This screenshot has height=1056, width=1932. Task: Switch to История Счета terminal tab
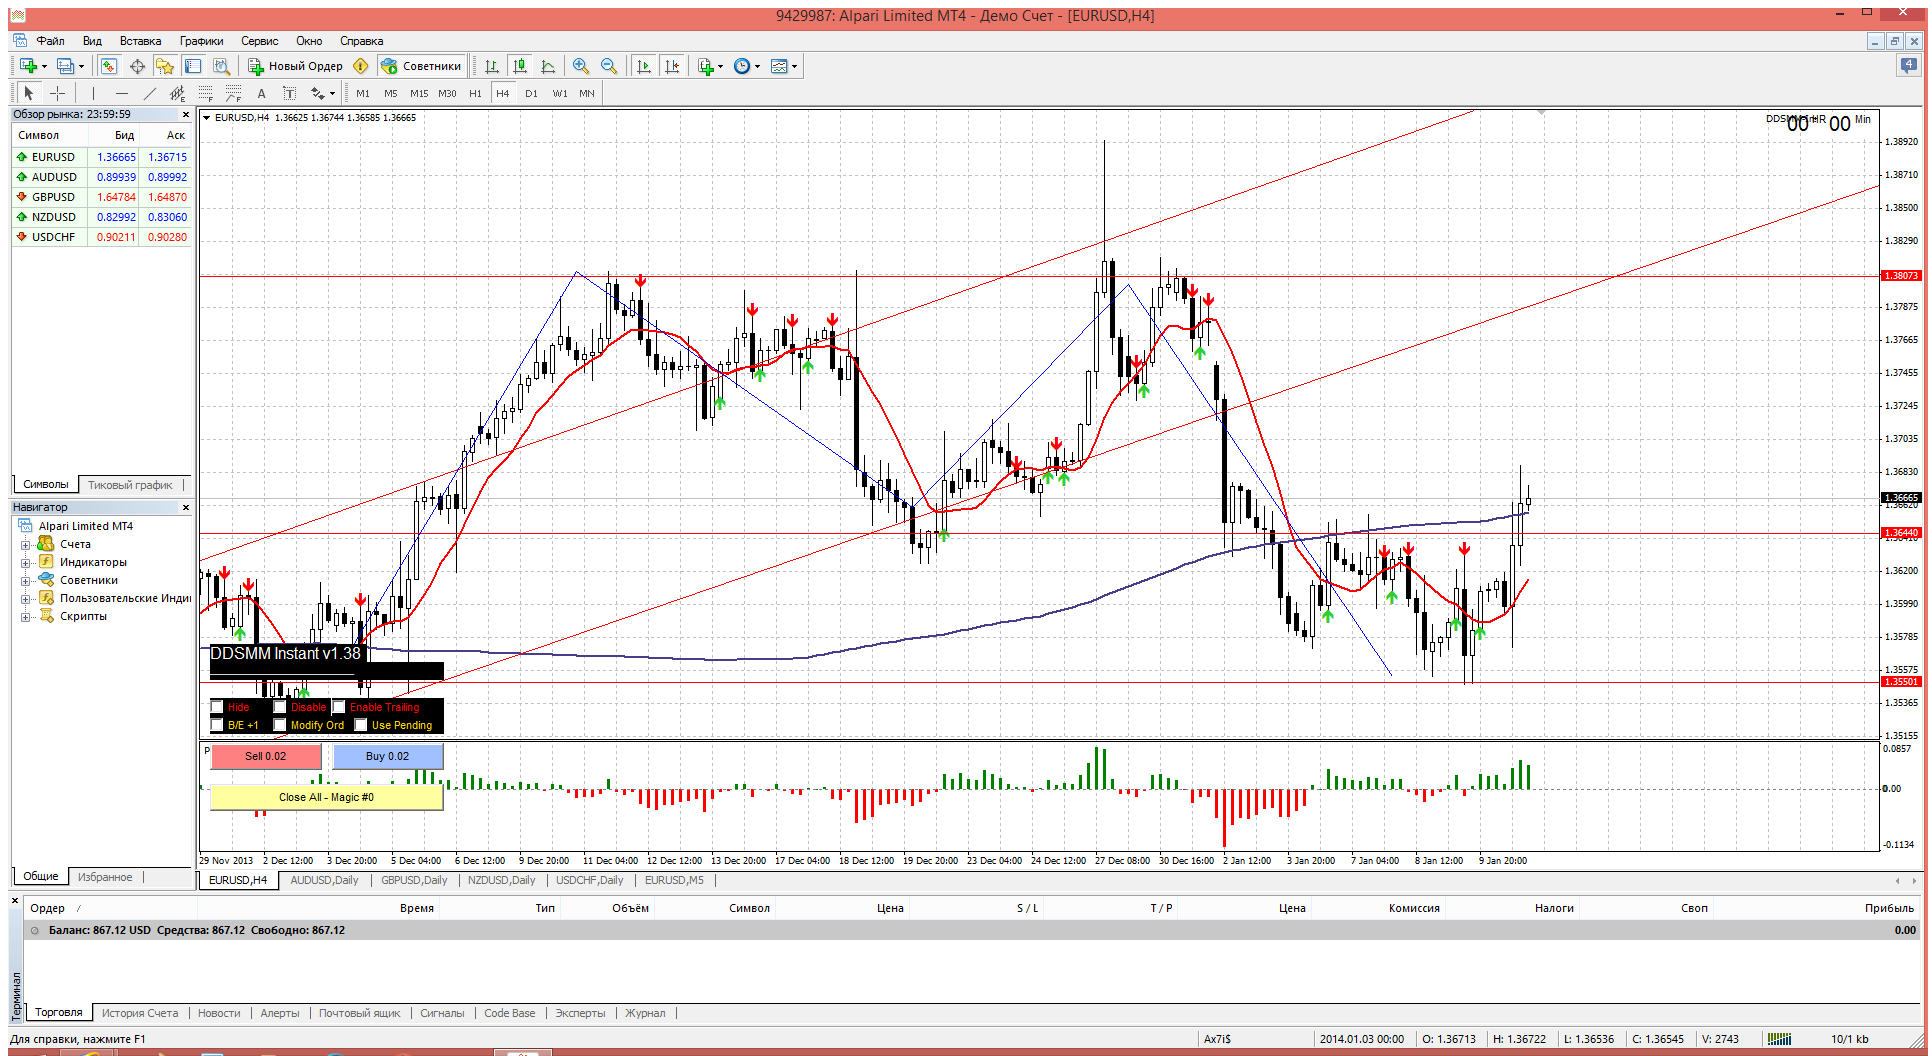pyautogui.click(x=140, y=1013)
